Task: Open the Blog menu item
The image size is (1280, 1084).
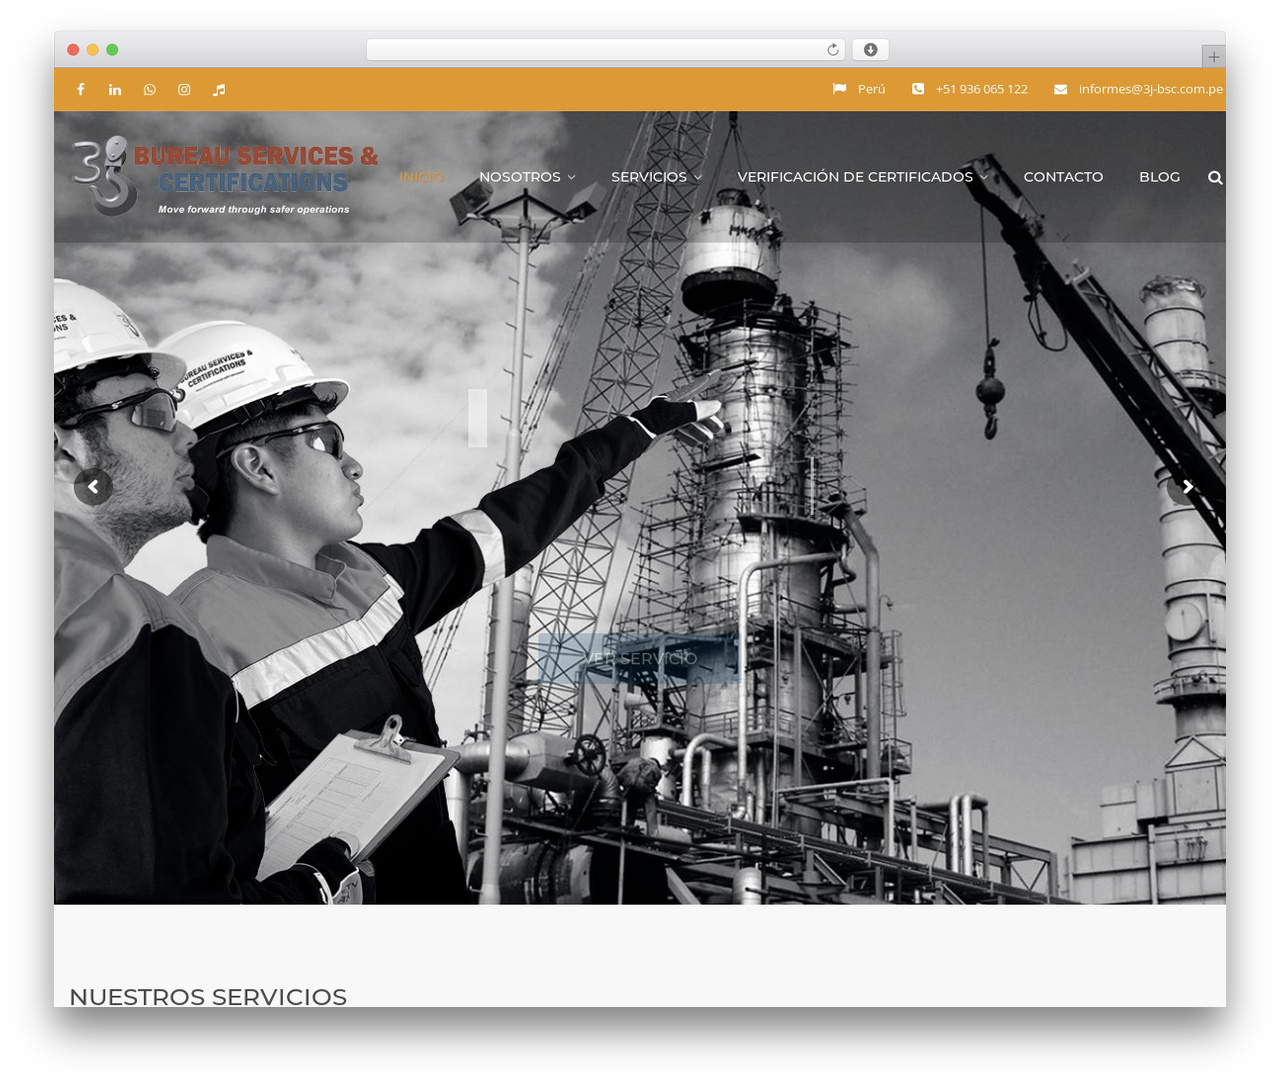Action: (1160, 177)
